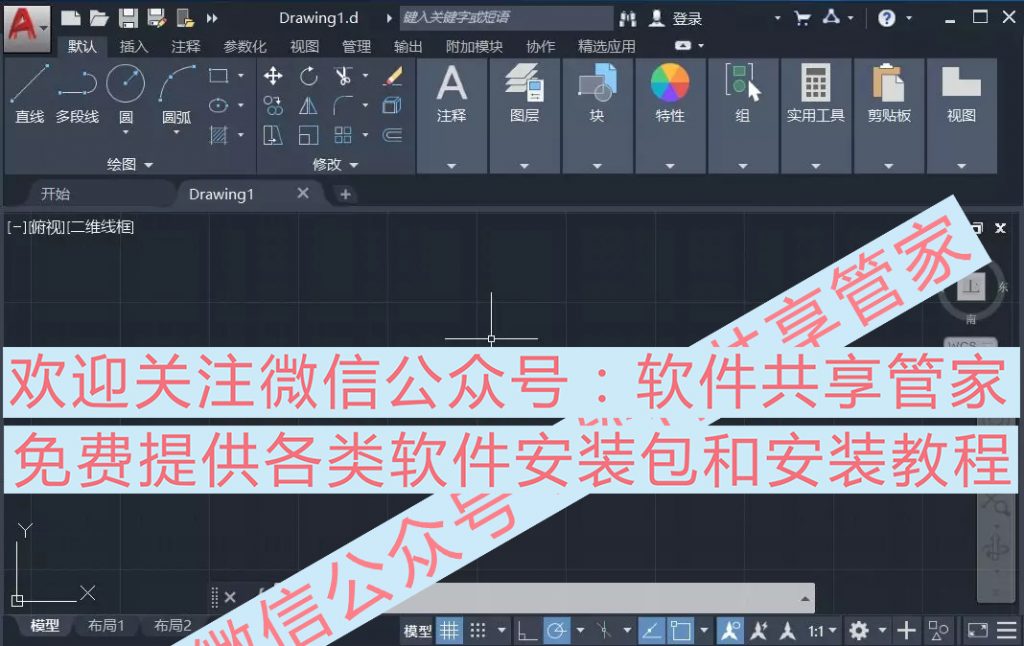
Task: Select the 圆弧 (Arc) tool
Action: [x=176, y=95]
